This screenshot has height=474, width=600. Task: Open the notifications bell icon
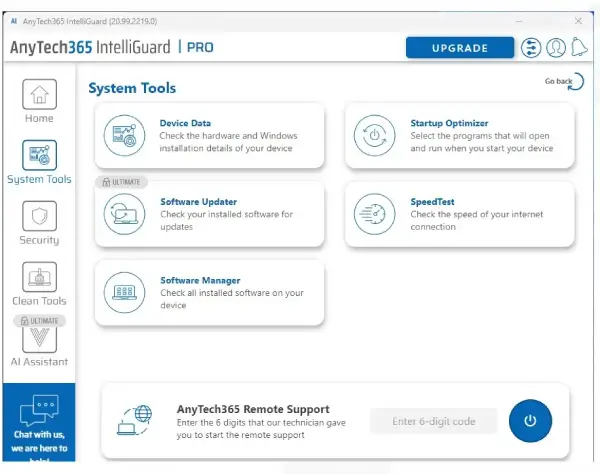(x=579, y=47)
